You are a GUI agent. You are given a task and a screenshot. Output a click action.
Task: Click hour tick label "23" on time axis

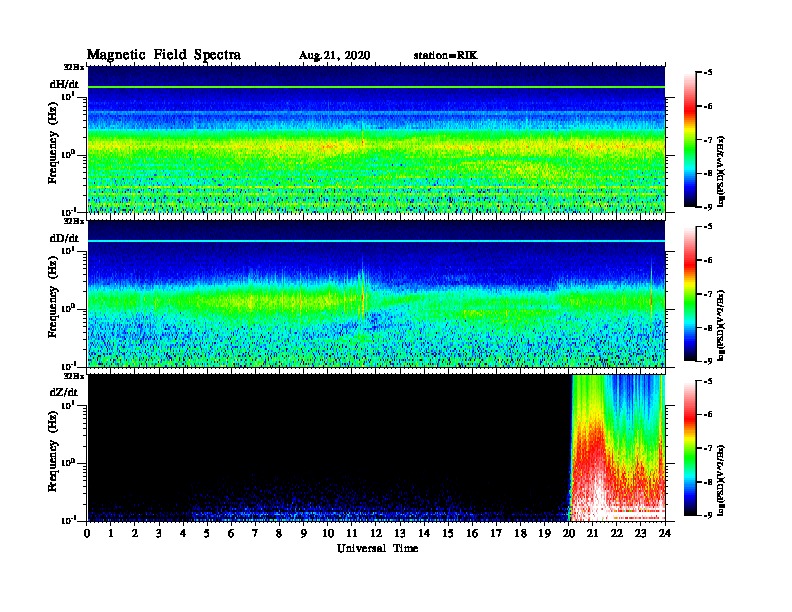pos(641,533)
